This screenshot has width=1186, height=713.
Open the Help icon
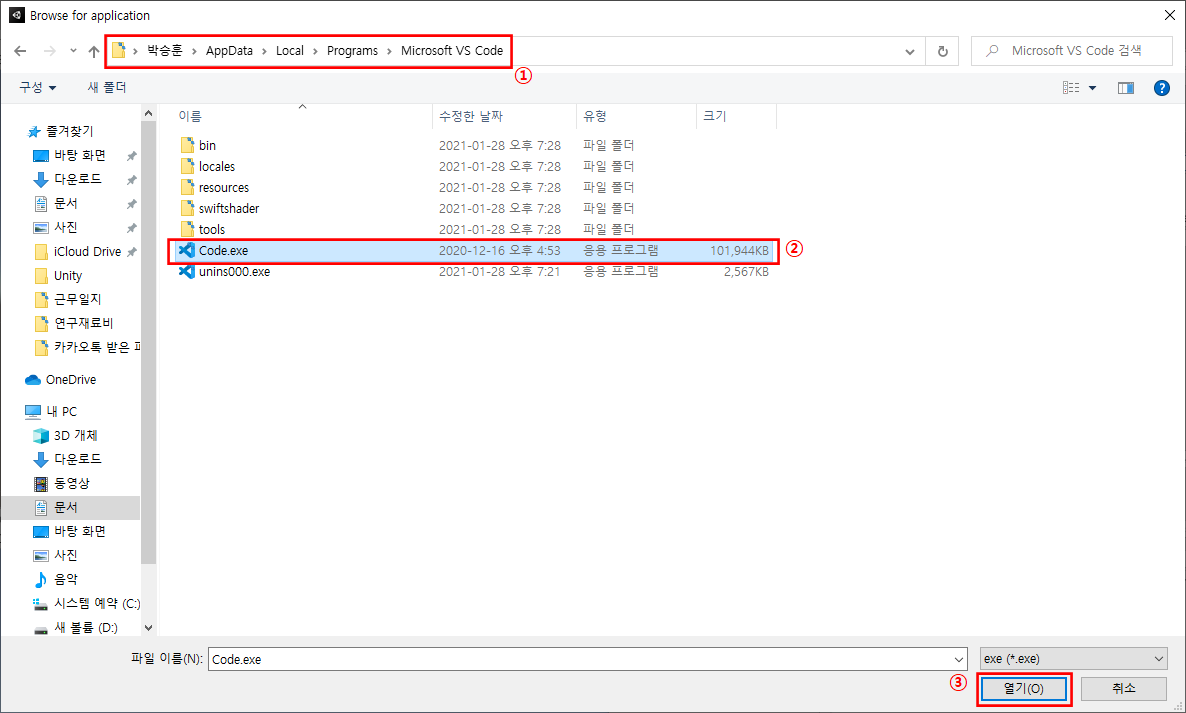click(x=1162, y=88)
